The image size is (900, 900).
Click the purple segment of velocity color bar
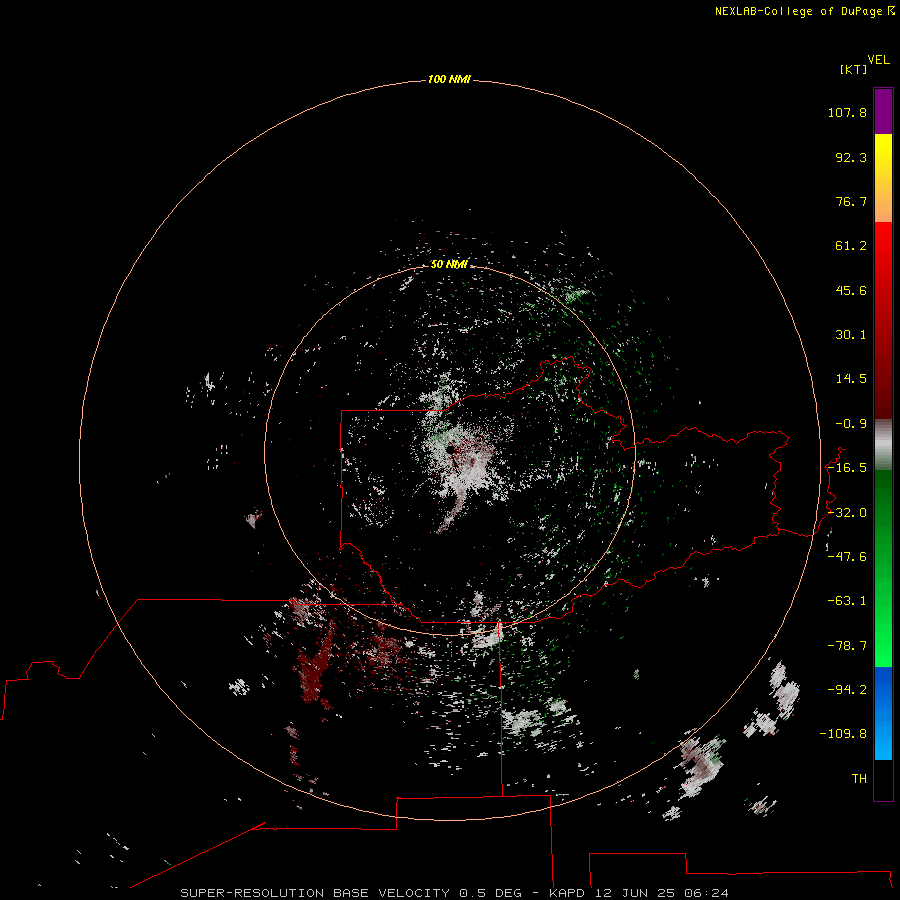coord(883,112)
